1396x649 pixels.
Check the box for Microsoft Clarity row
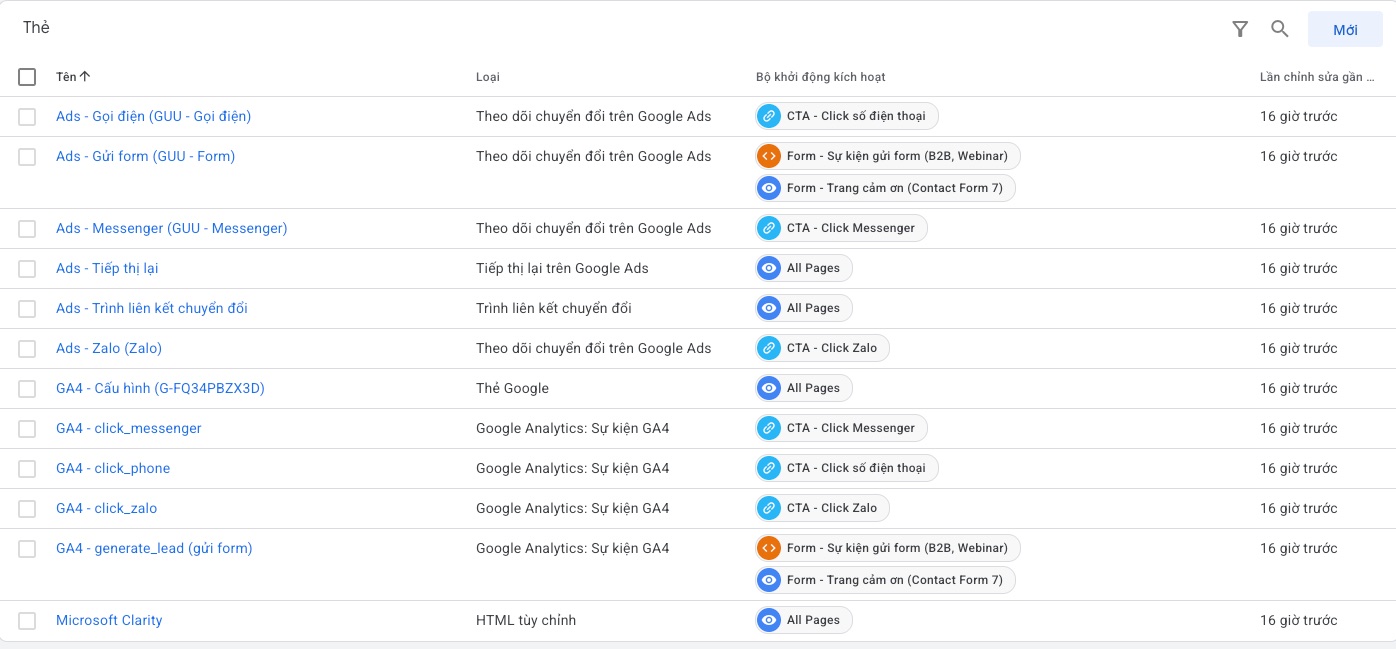(x=27, y=621)
